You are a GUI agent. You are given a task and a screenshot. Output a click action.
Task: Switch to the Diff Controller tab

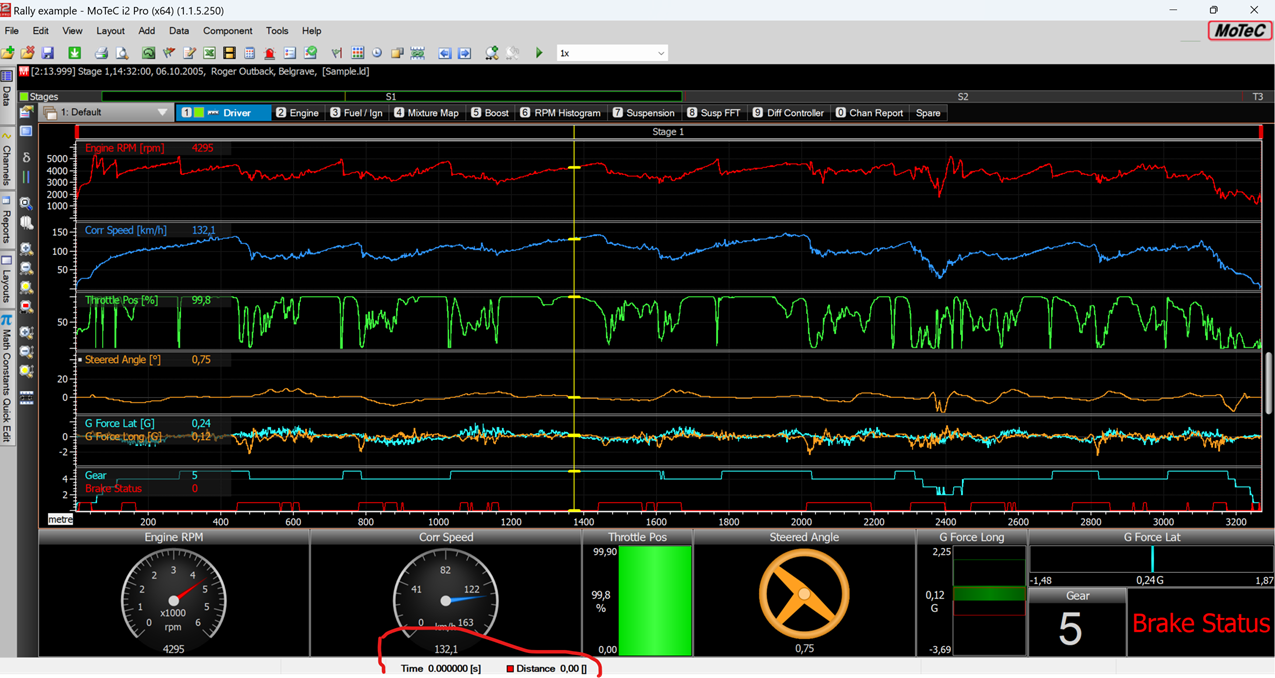pyautogui.click(x=790, y=113)
